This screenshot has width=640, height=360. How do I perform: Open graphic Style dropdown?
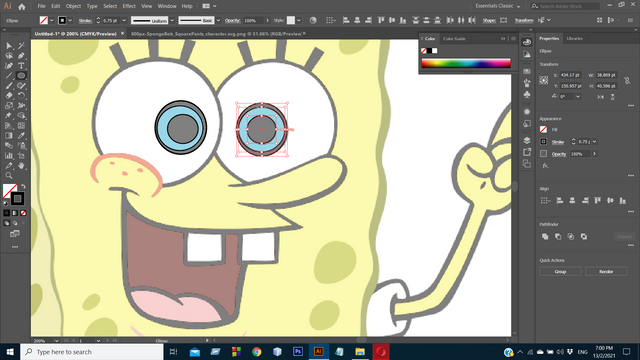(x=299, y=20)
